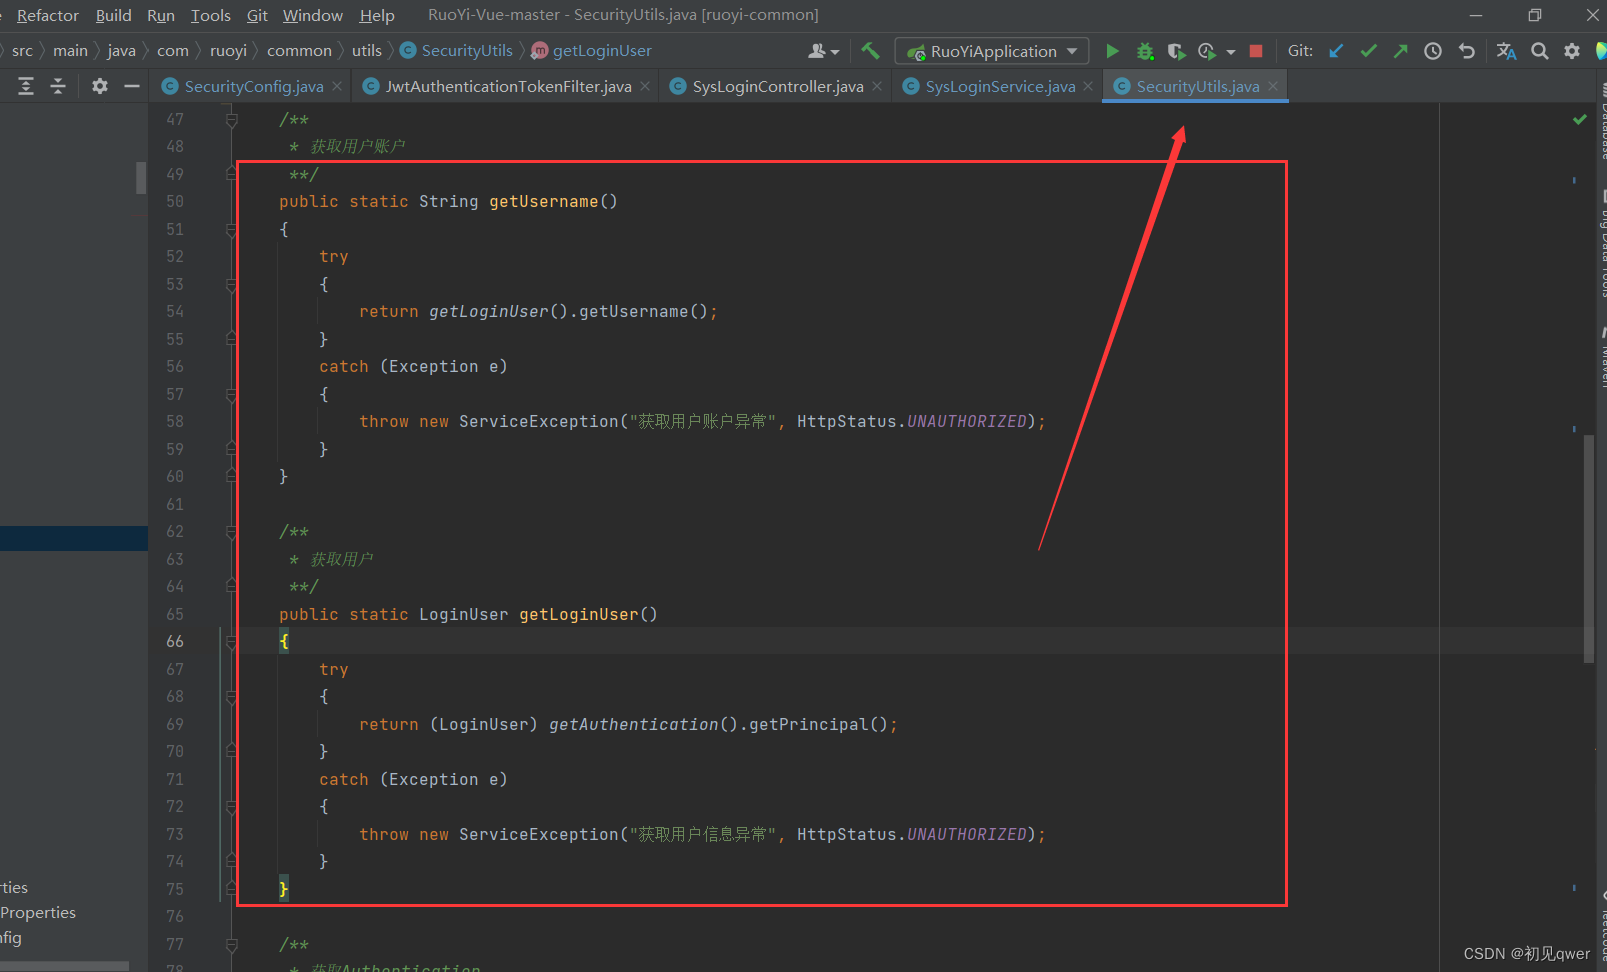Collapse the Javadoc comment at line 77
Viewport: 1607px width, 972px height.
[x=232, y=945]
